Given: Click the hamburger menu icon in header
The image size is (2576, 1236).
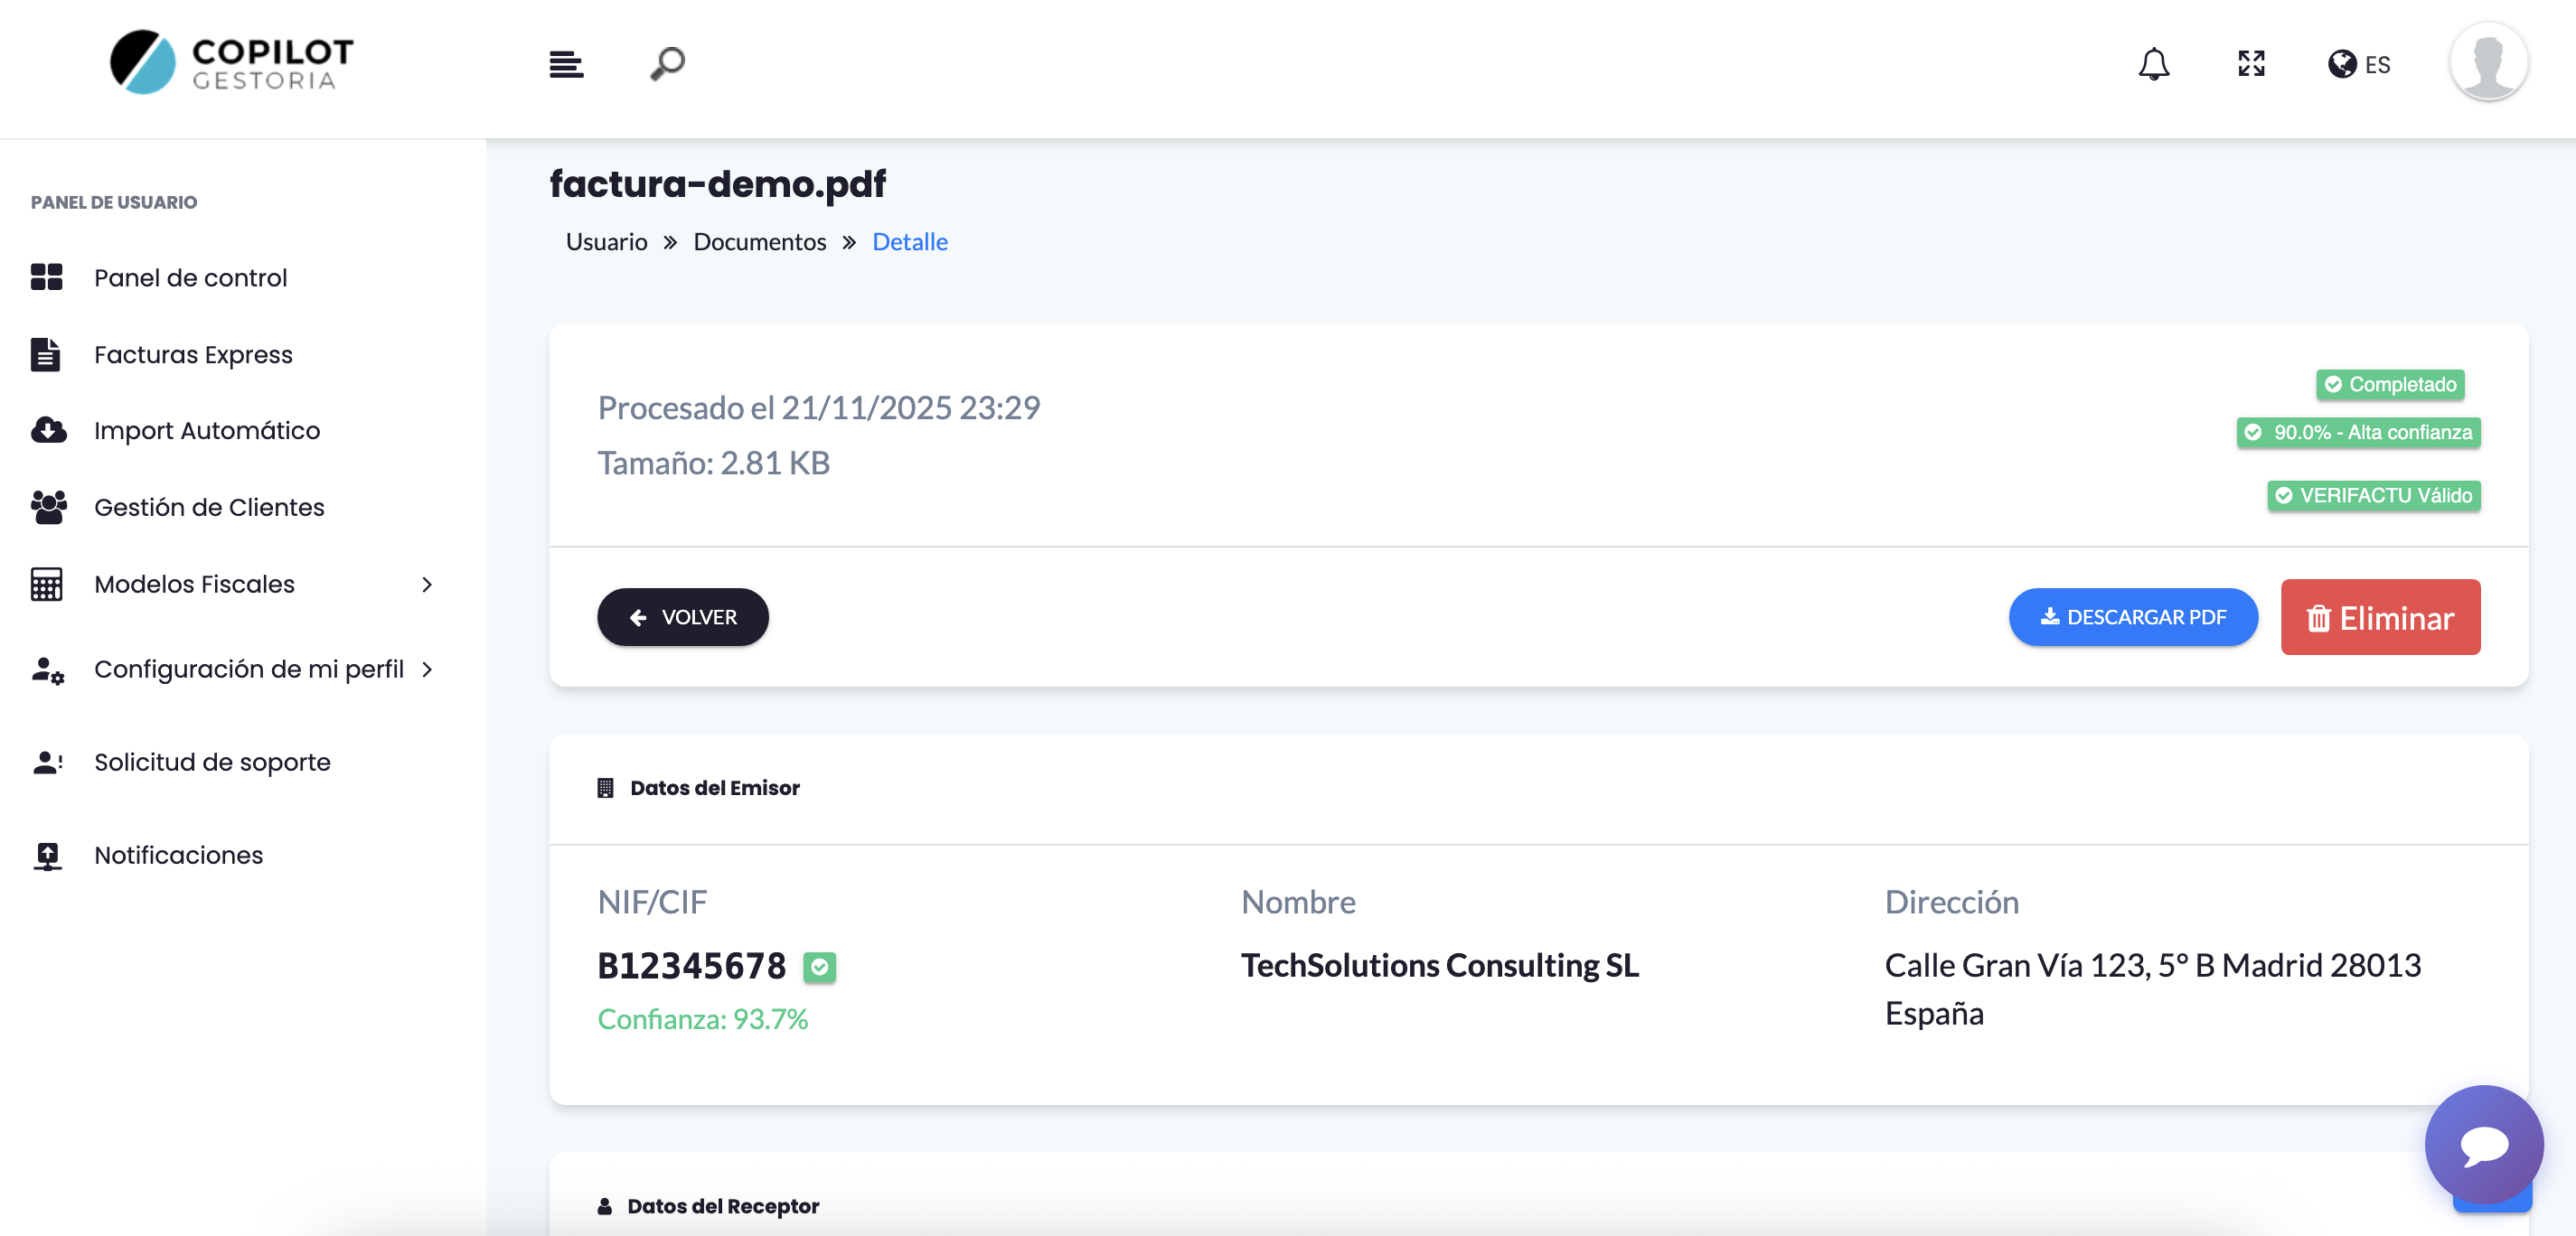Looking at the screenshot, I should tap(566, 64).
